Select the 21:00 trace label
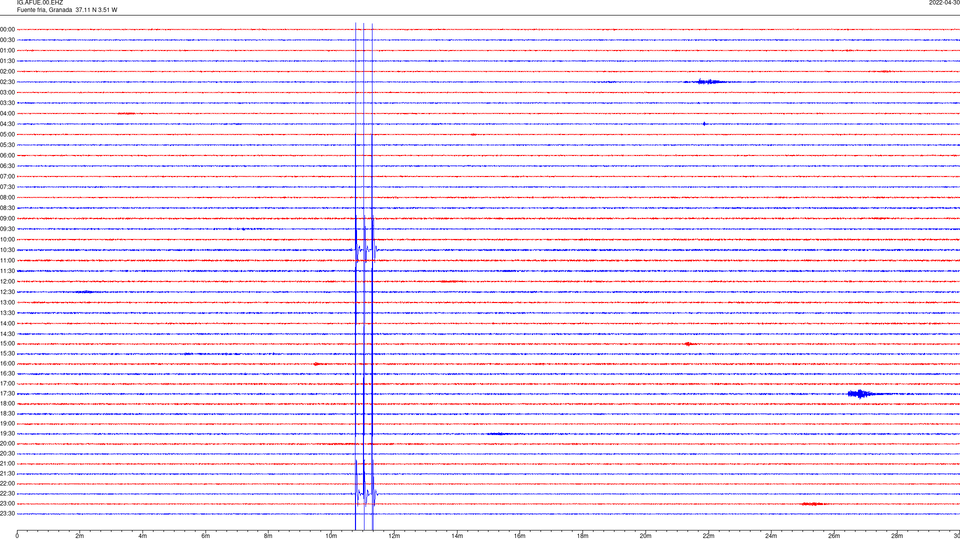The width and height of the screenshot is (960, 540). coord(7,463)
